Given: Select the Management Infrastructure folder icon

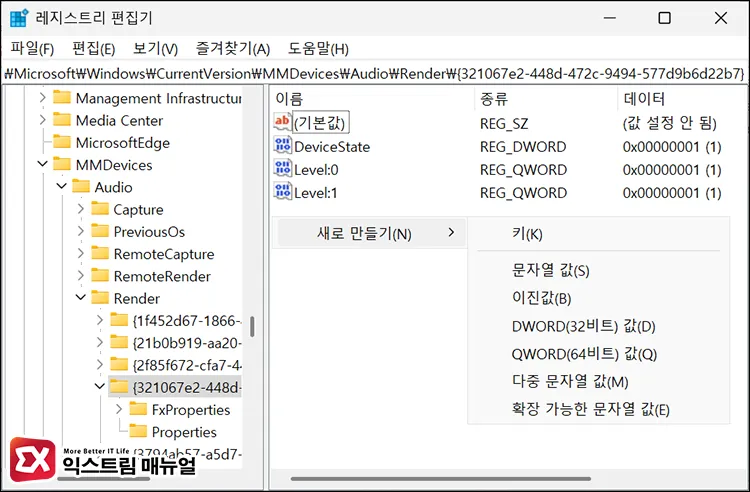Looking at the screenshot, I should click(62, 98).
